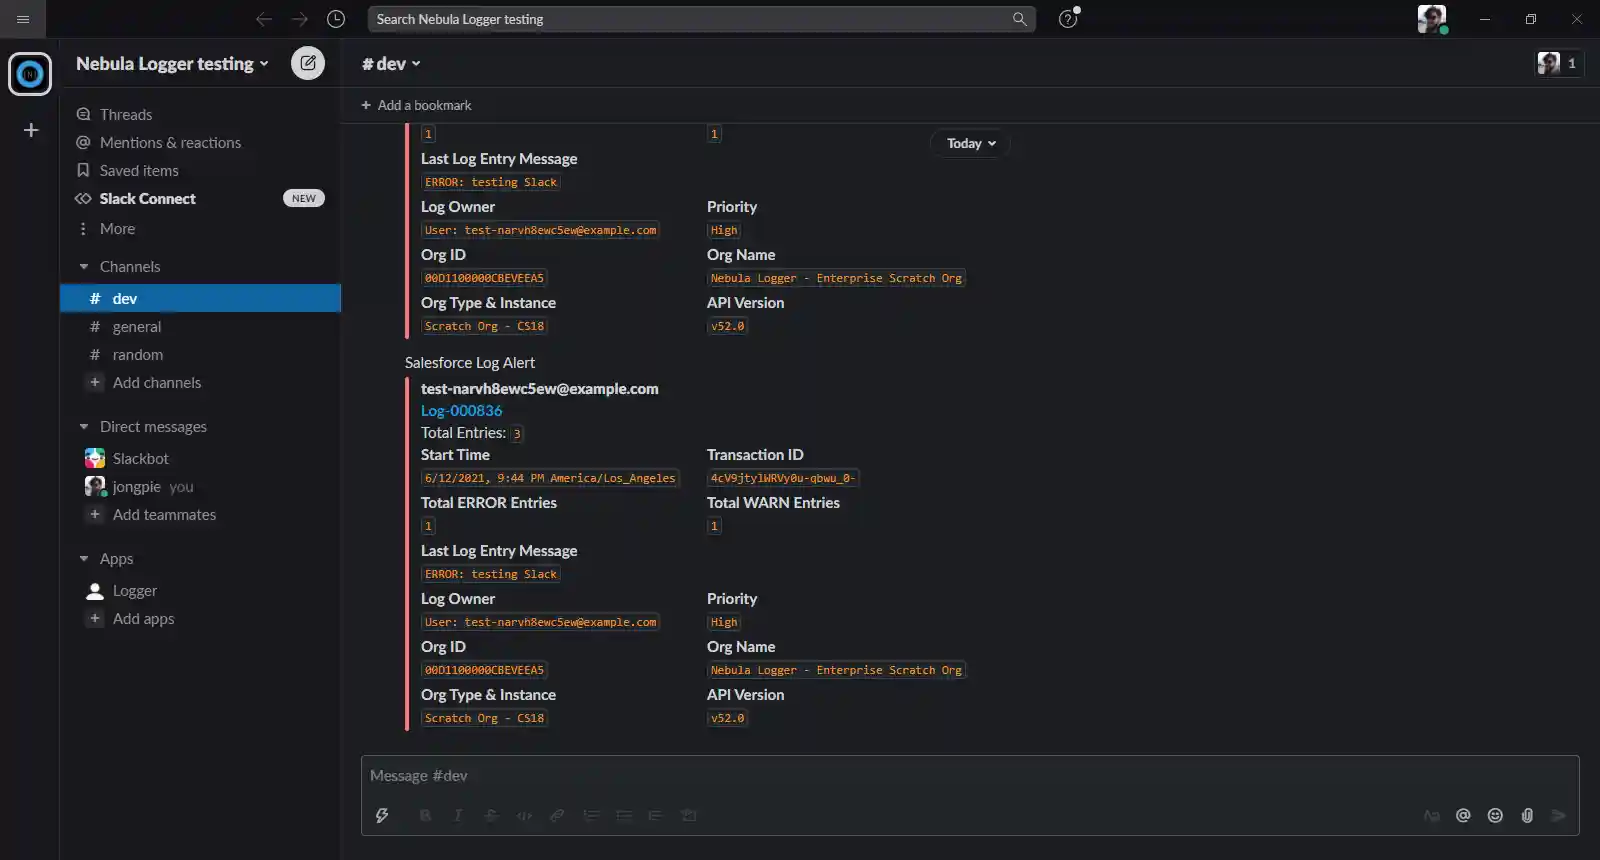The height and width of the screenshot is (860, 1600).
Task: Start a bulleted list in the composer
Action: click(624, 815)
